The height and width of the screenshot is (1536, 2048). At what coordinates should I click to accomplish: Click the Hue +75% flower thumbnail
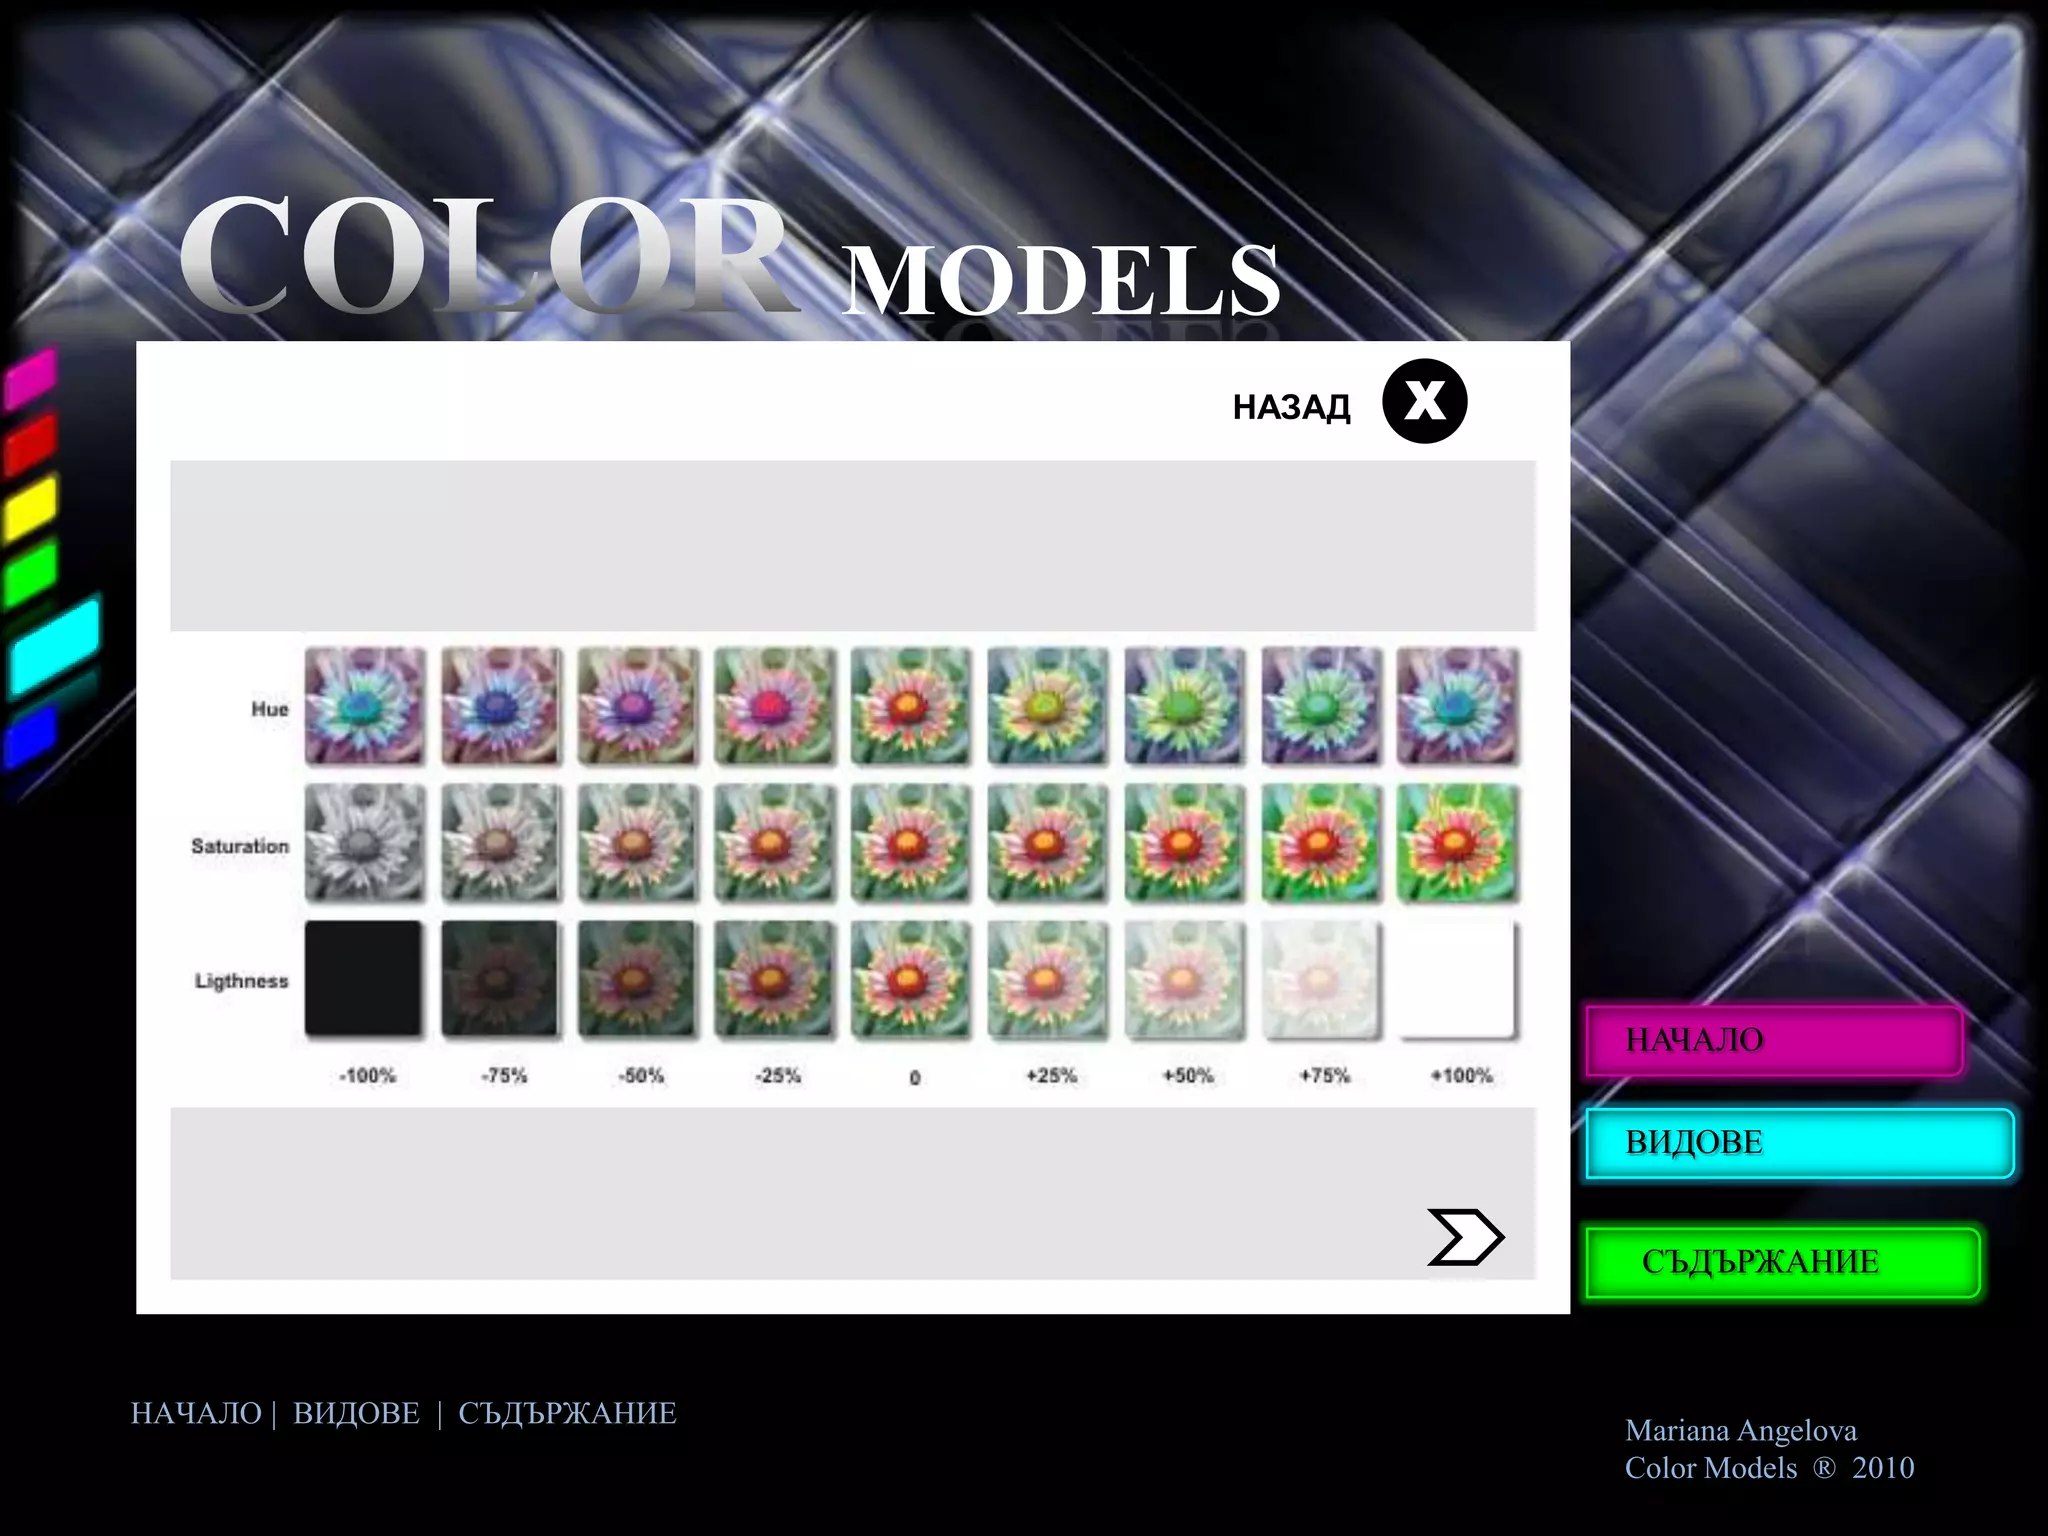1321,705
